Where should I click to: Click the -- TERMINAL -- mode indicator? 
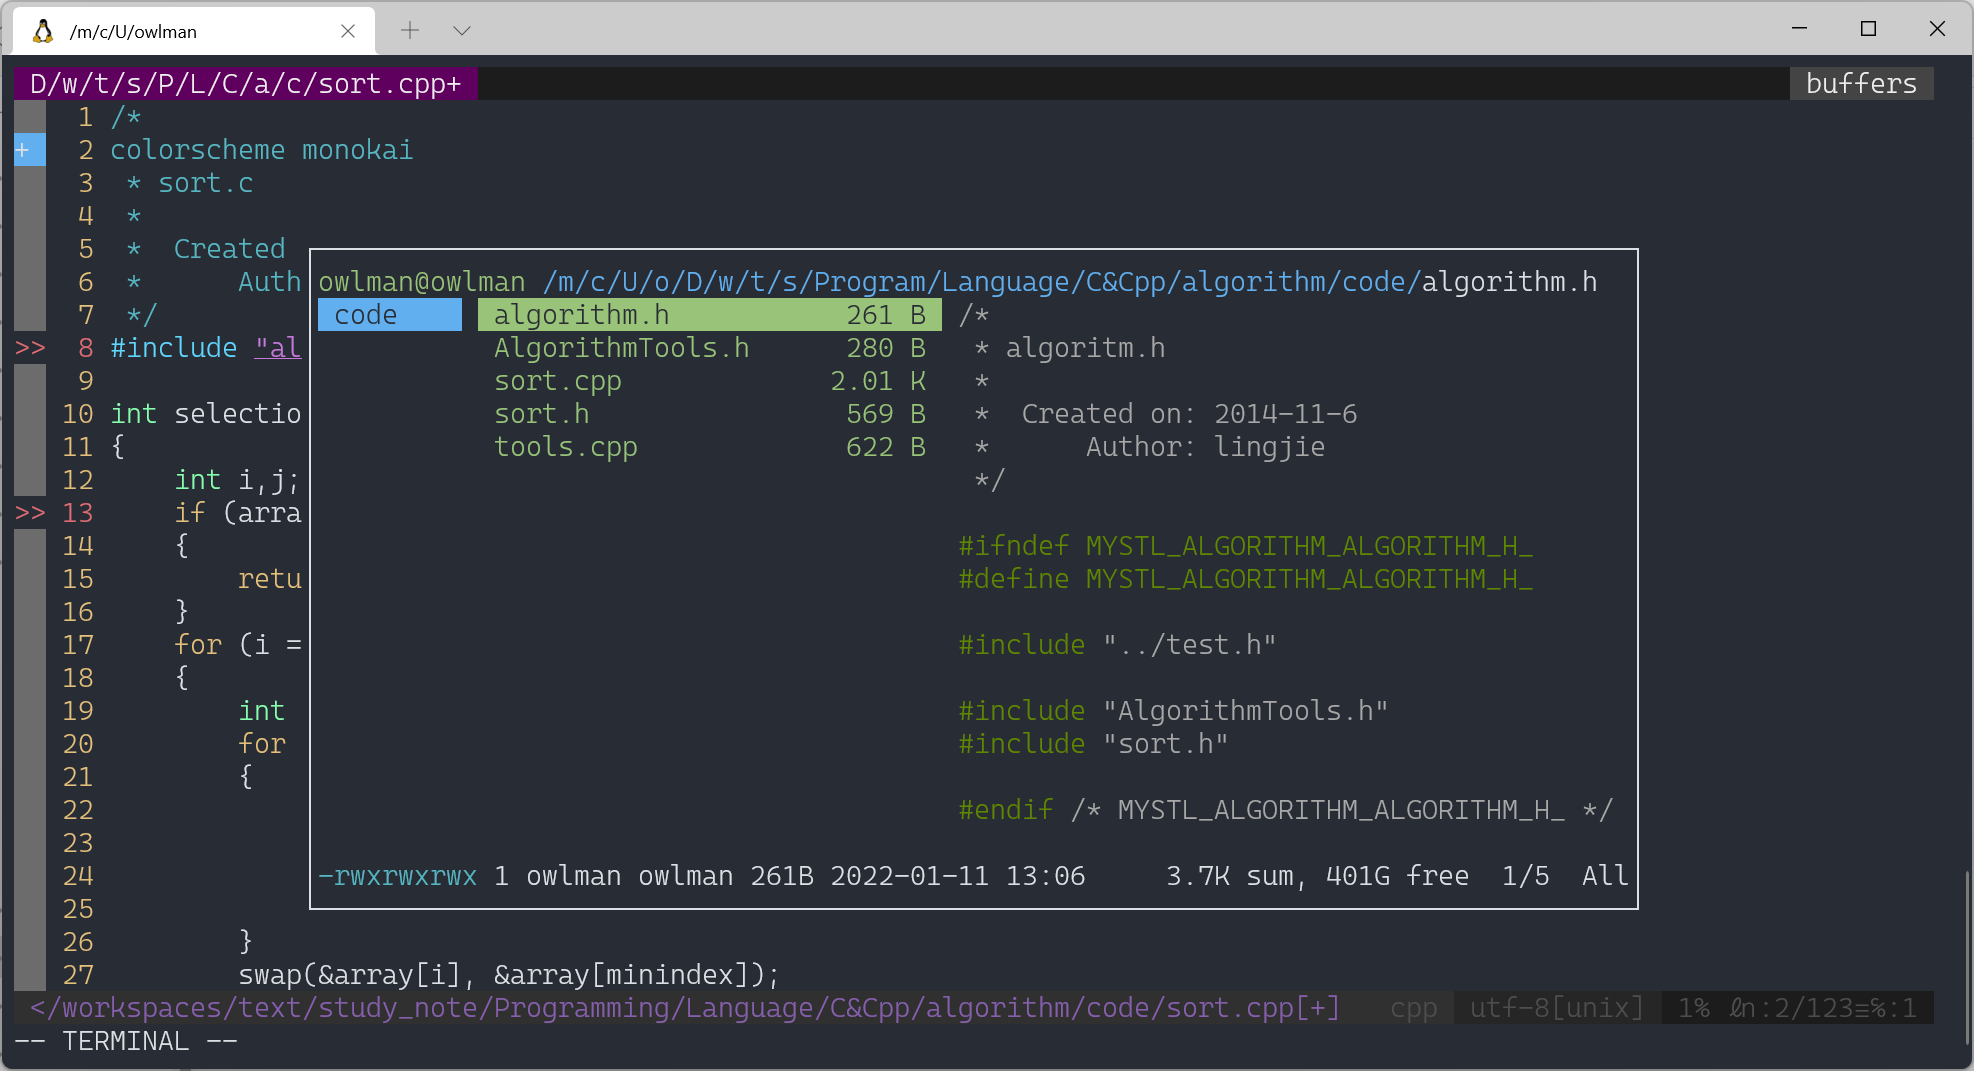(x=126, y=1041)
